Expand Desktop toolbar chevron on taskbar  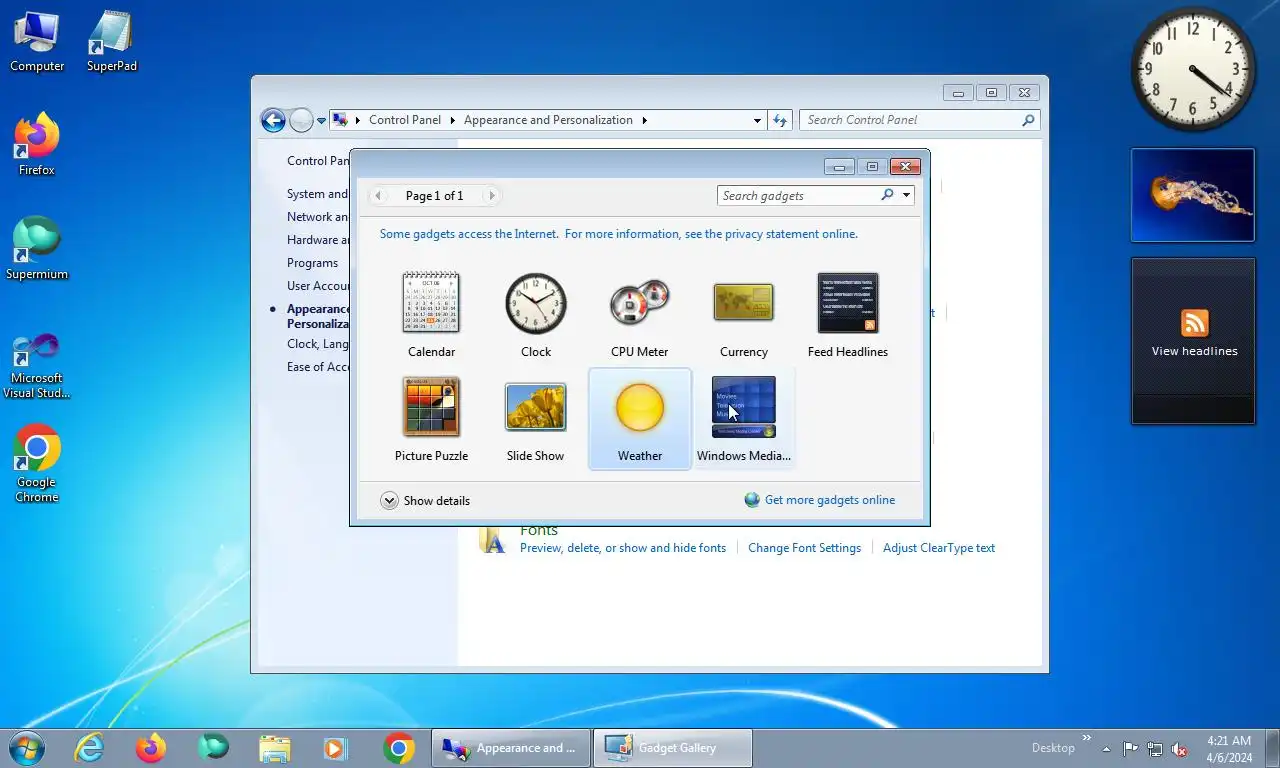tap(1087, 739)
